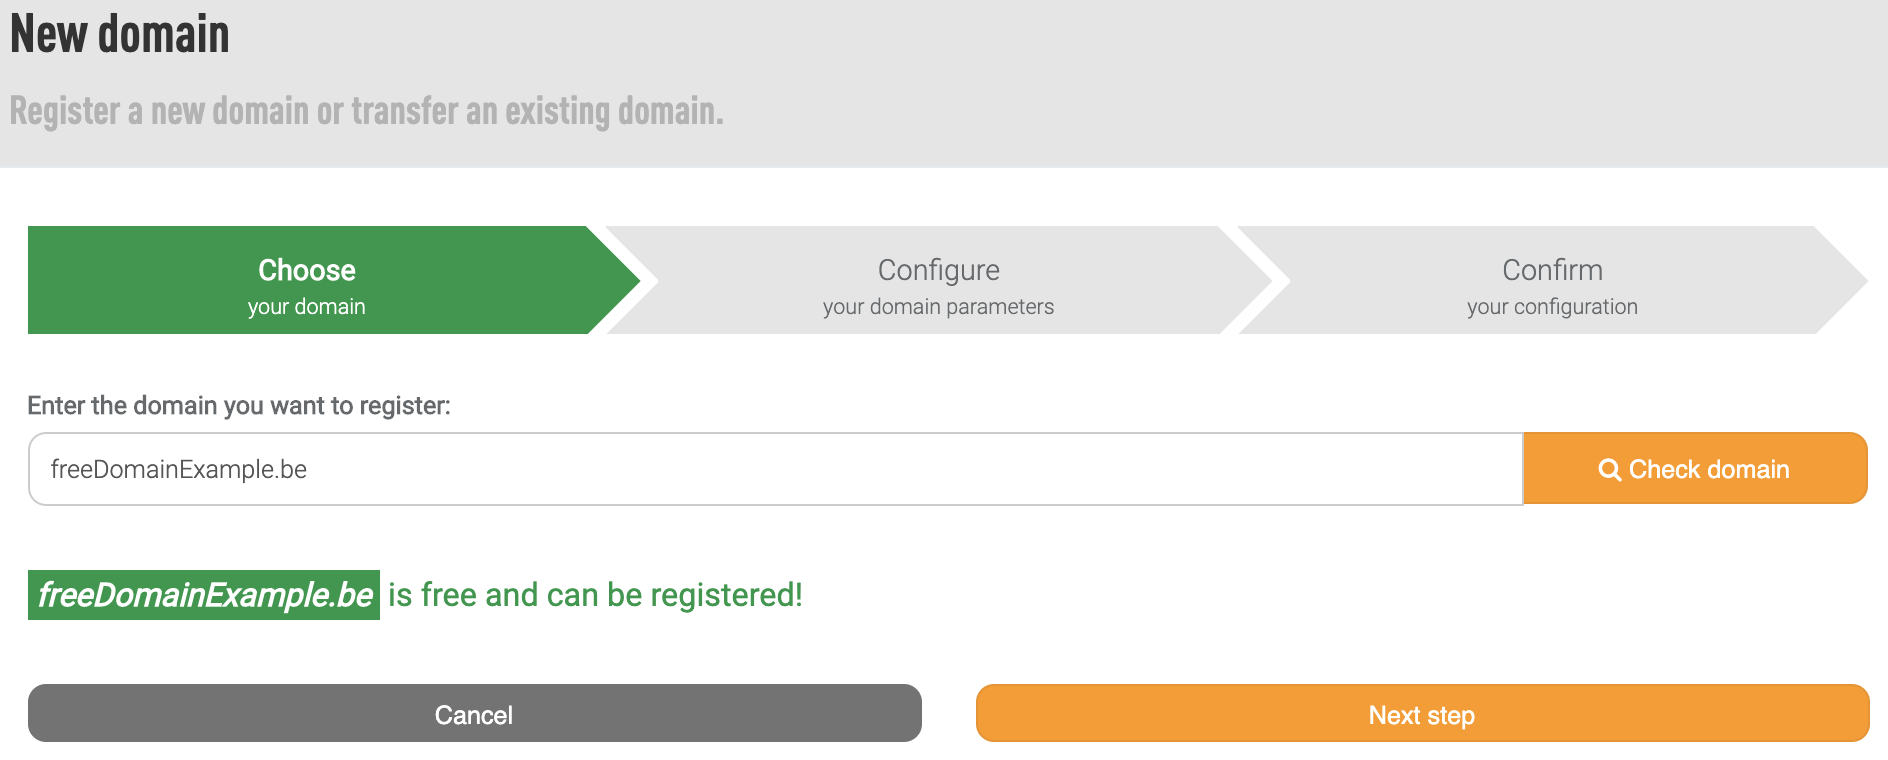Image resolution: width=1888 pixels, height=760 pixels.
Task: Select the green Choose step title
Action: click(x=307, y=270)
